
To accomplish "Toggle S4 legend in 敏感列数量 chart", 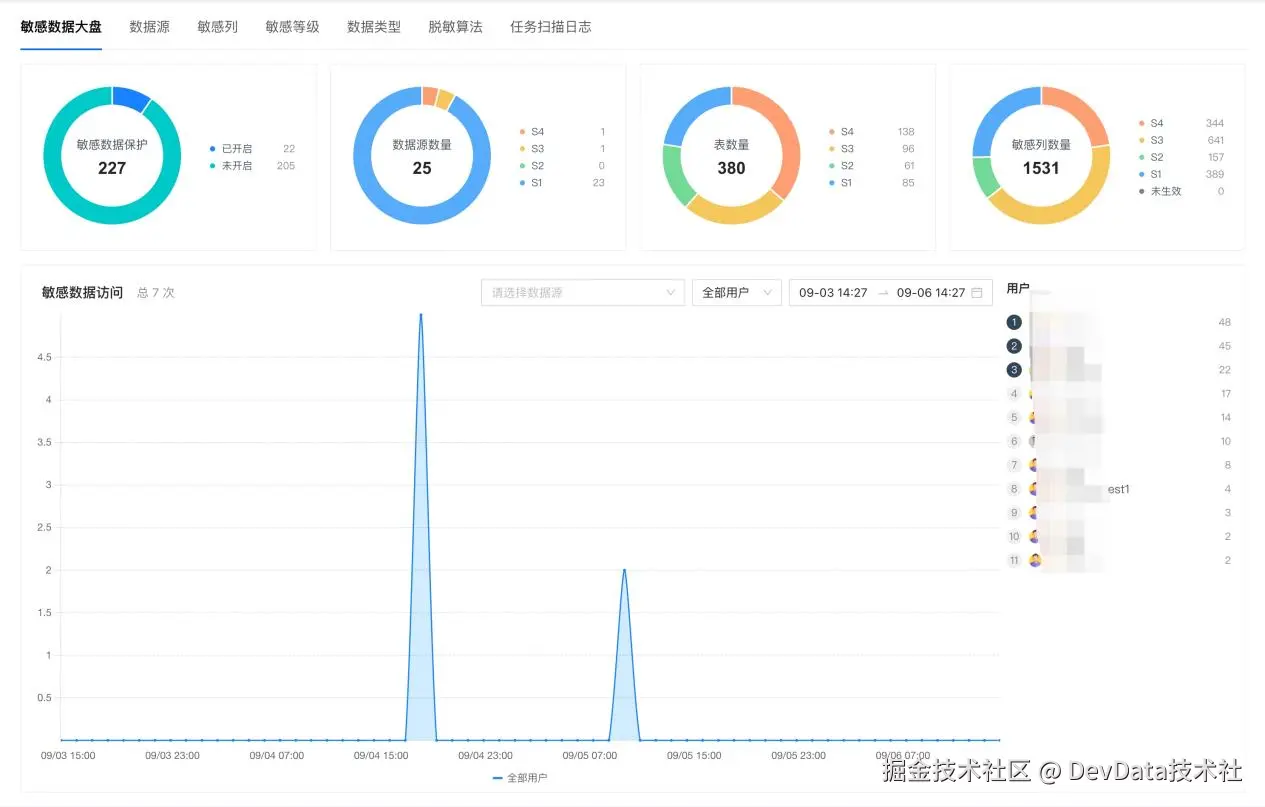I will pyautogui.click(x=1151, y=123).
